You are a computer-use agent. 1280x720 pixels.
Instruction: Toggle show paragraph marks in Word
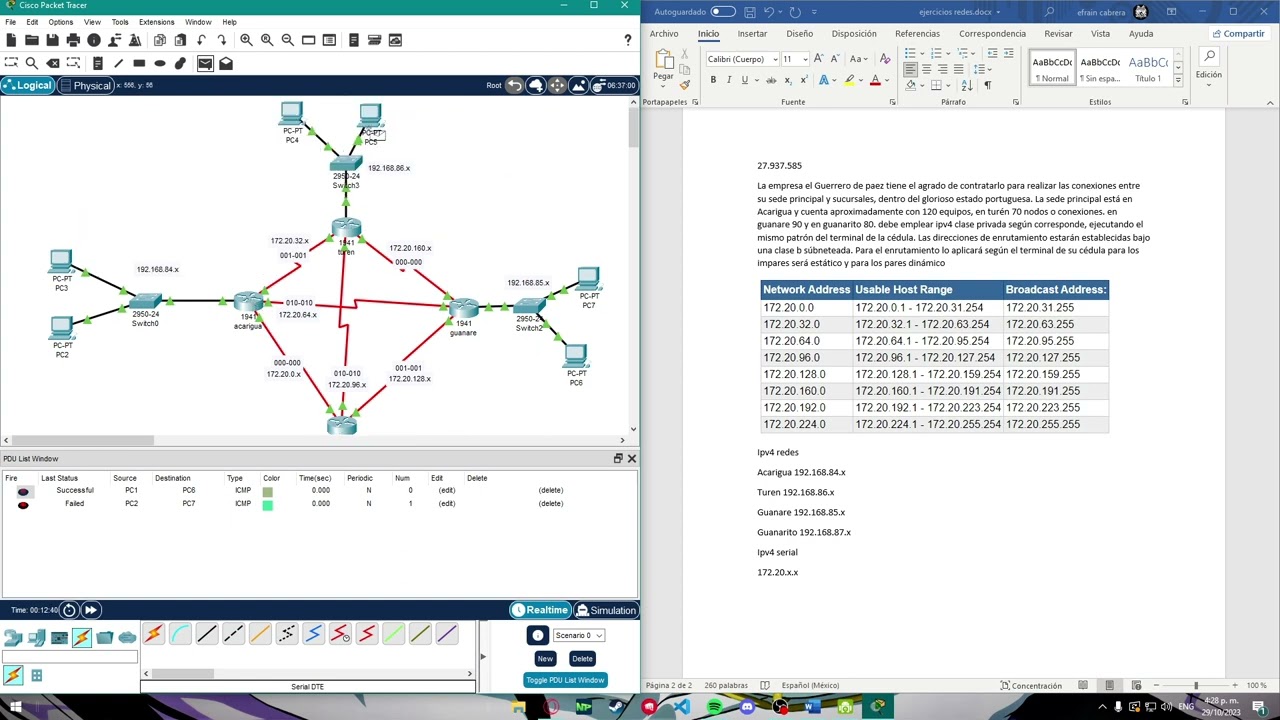pyautogui.click(x=988, y=85)
